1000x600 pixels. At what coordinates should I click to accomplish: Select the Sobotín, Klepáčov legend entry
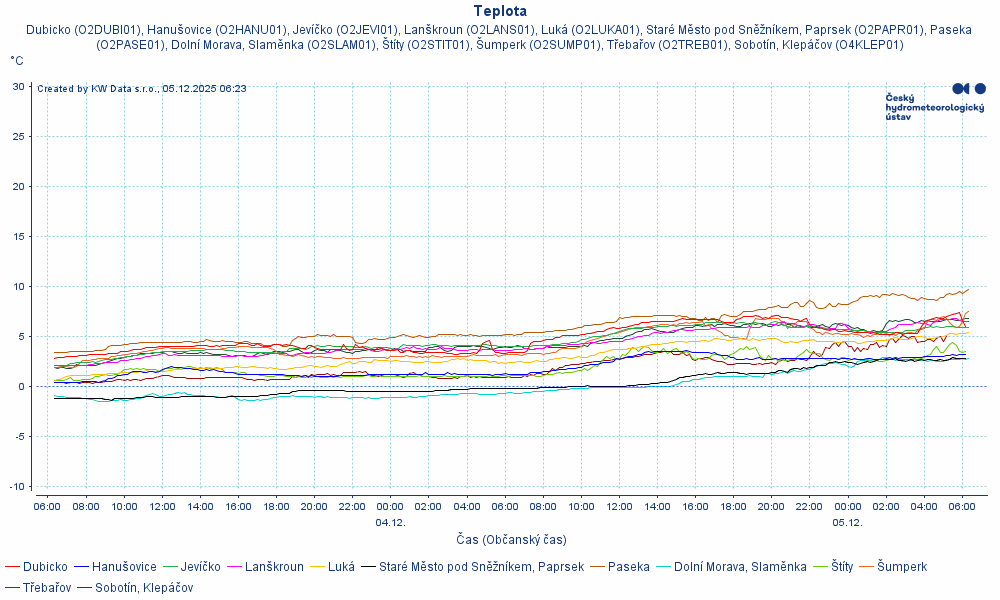point(144,588)
